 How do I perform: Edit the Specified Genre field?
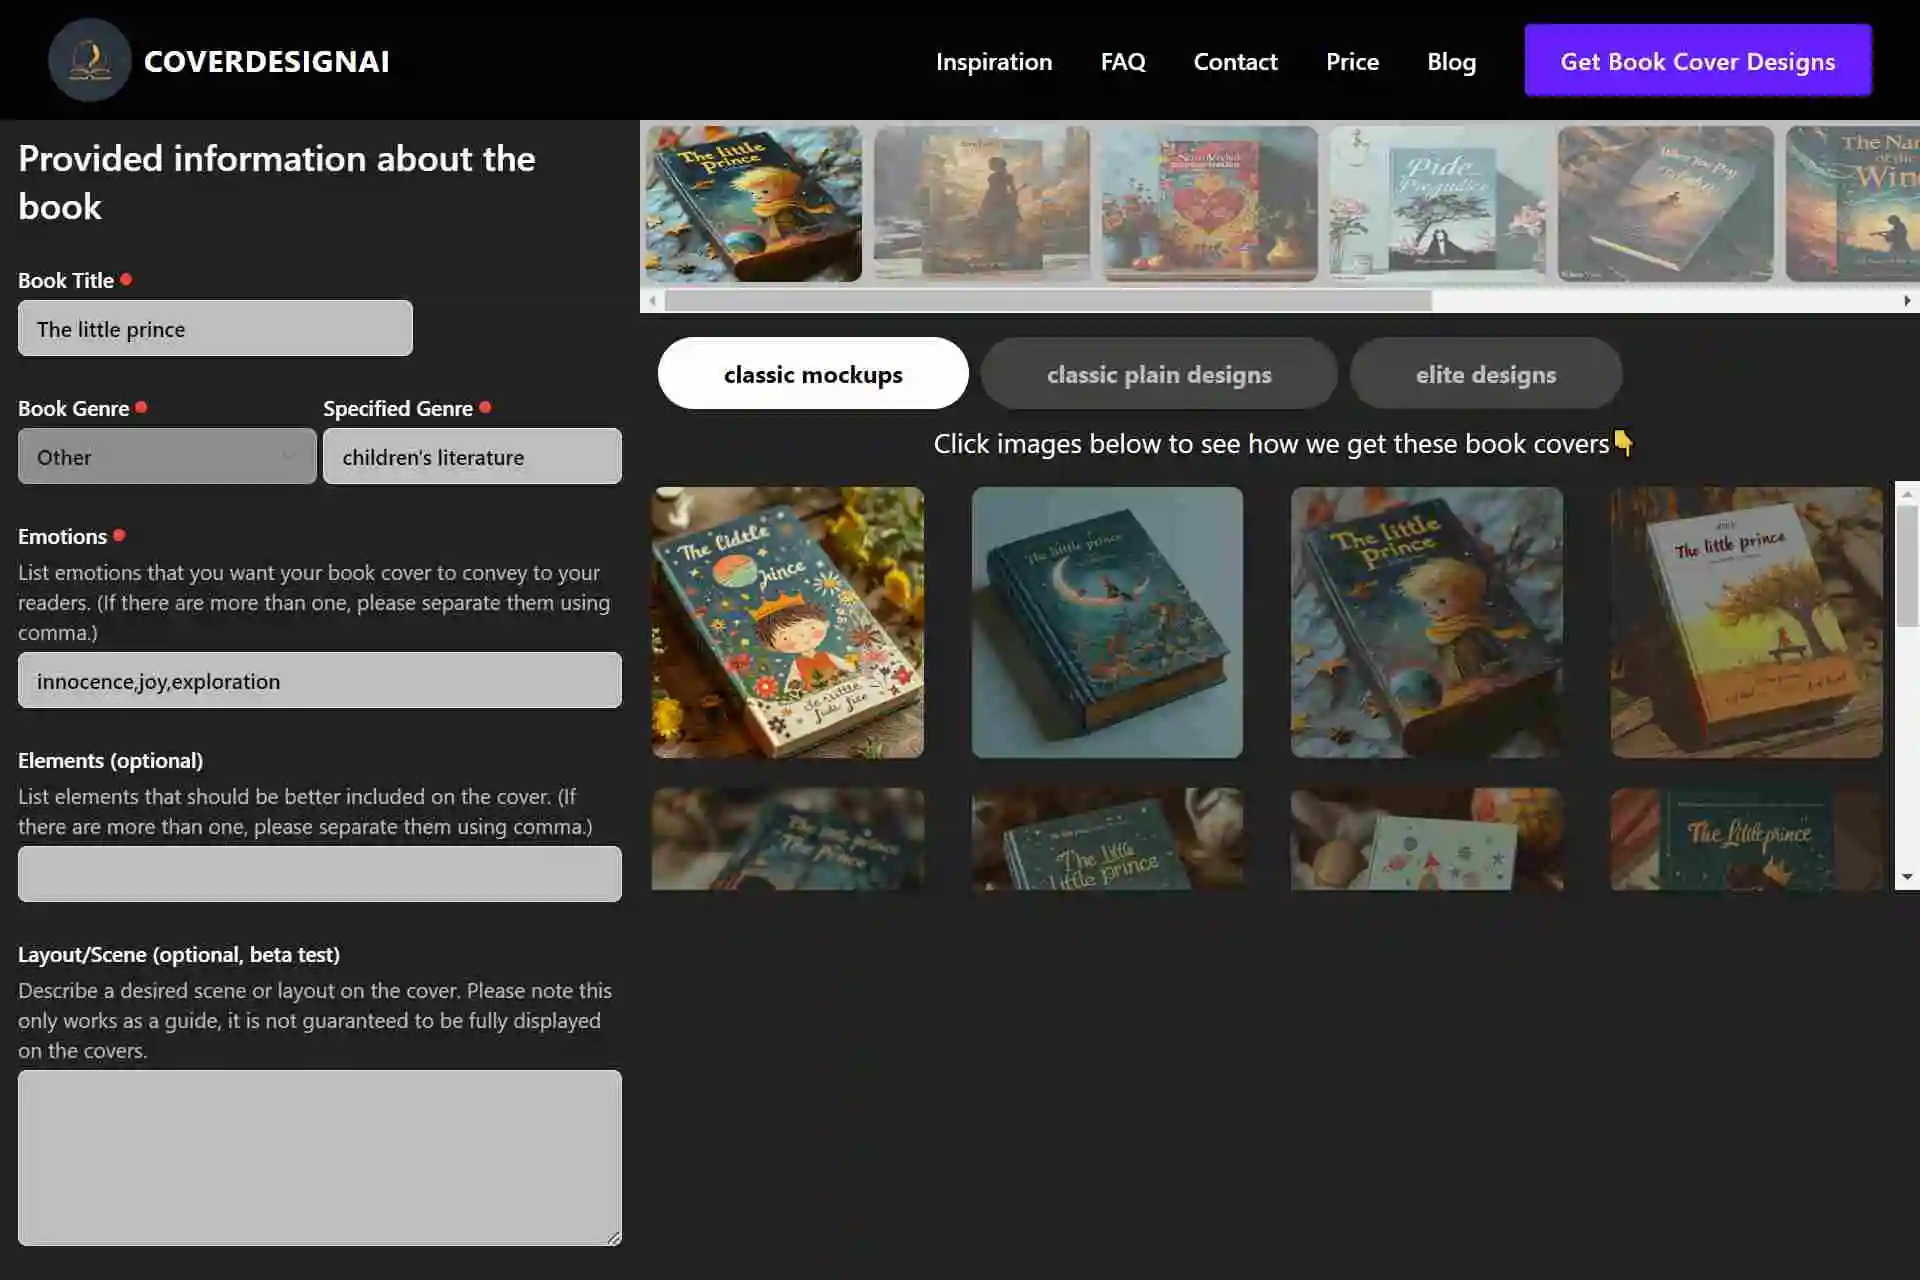472,456
